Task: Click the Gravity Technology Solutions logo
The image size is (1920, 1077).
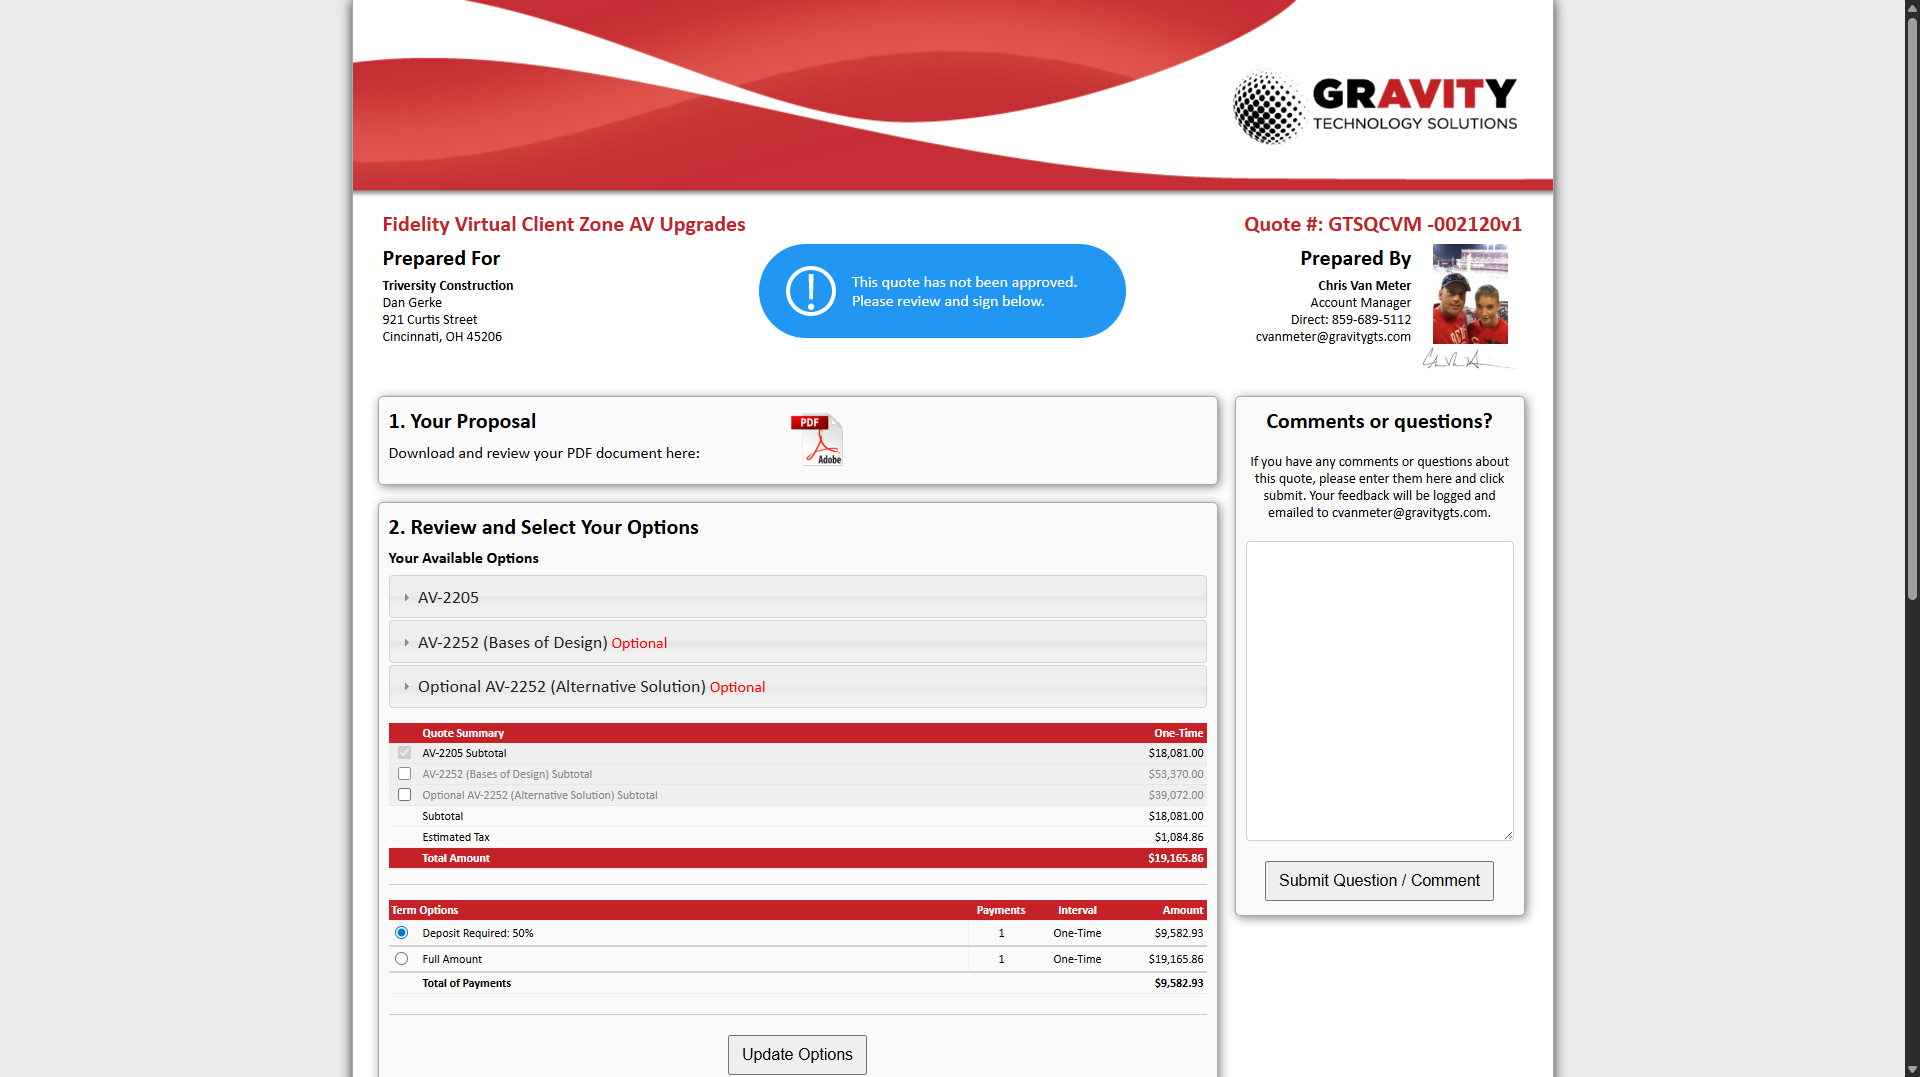Action: click(1374, 107)
